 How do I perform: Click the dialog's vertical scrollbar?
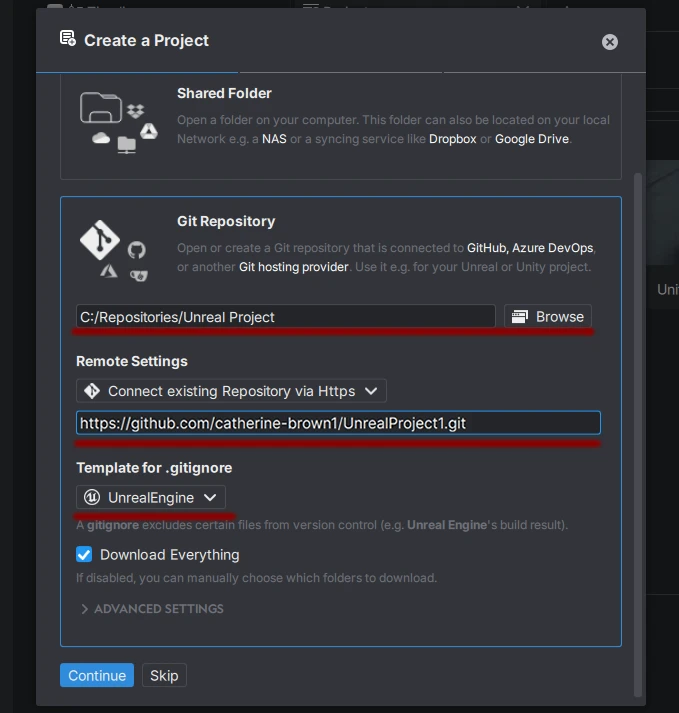pos(638,434)
